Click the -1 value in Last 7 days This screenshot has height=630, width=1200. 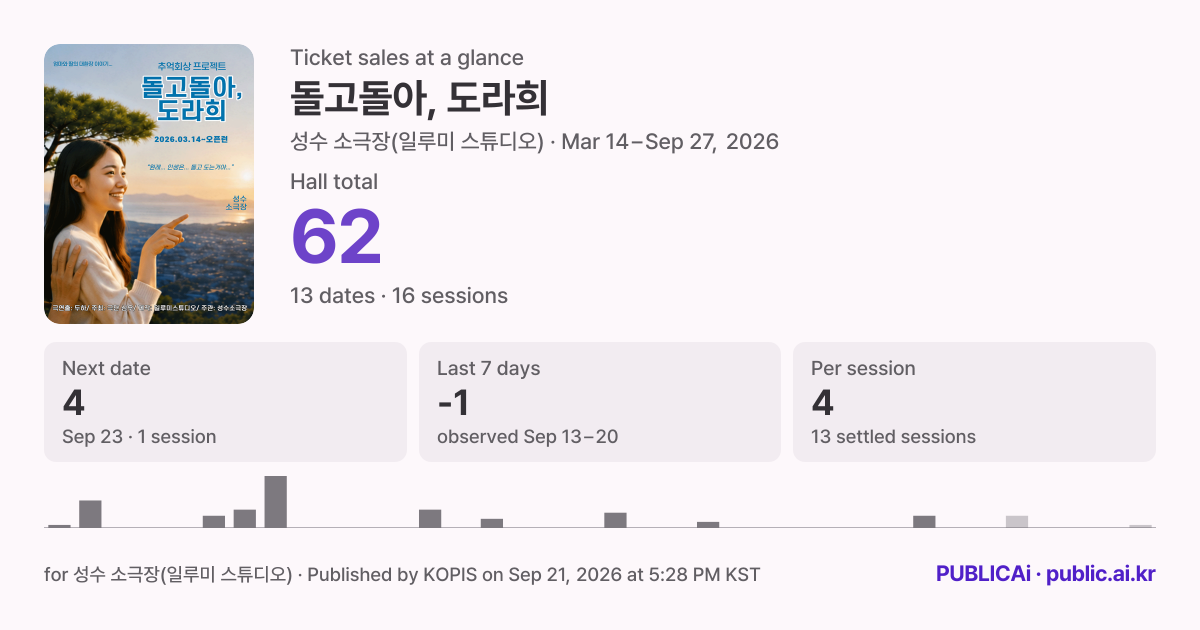(x=453, y=402)
